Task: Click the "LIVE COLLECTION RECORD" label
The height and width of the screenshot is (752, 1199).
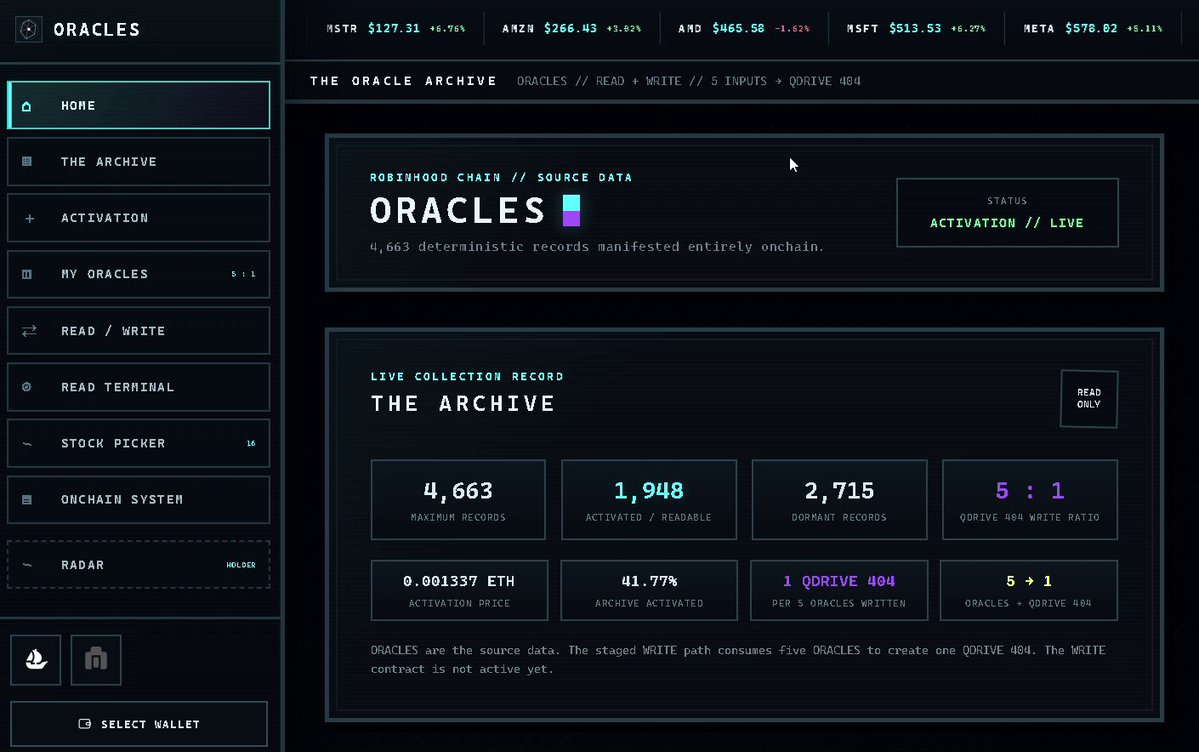Action: [x=467, y=376]
